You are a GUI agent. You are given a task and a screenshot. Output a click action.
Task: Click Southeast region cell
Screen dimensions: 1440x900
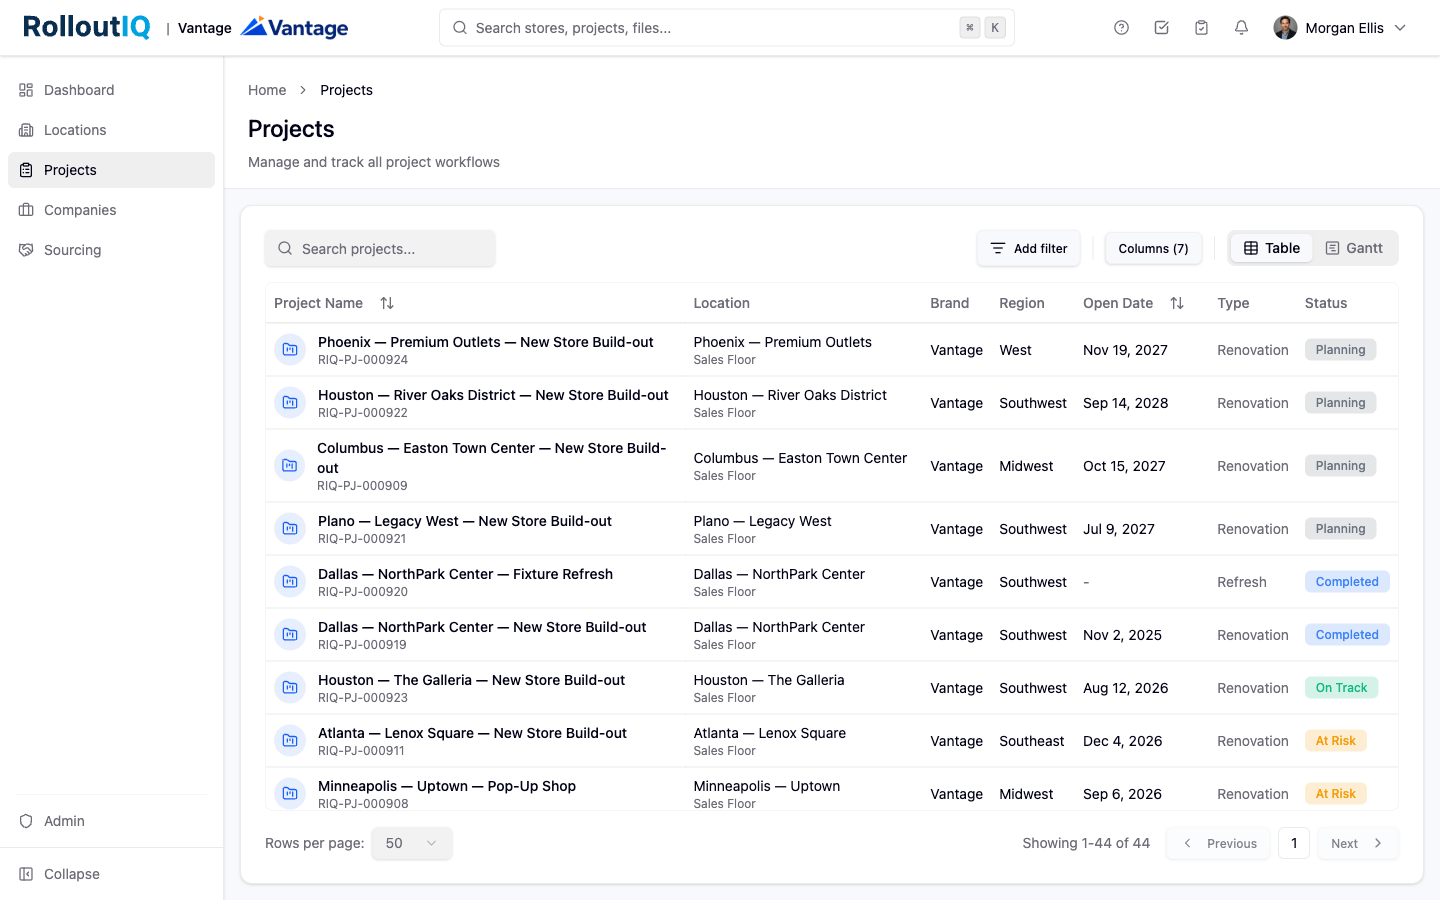click(1031, 741)
